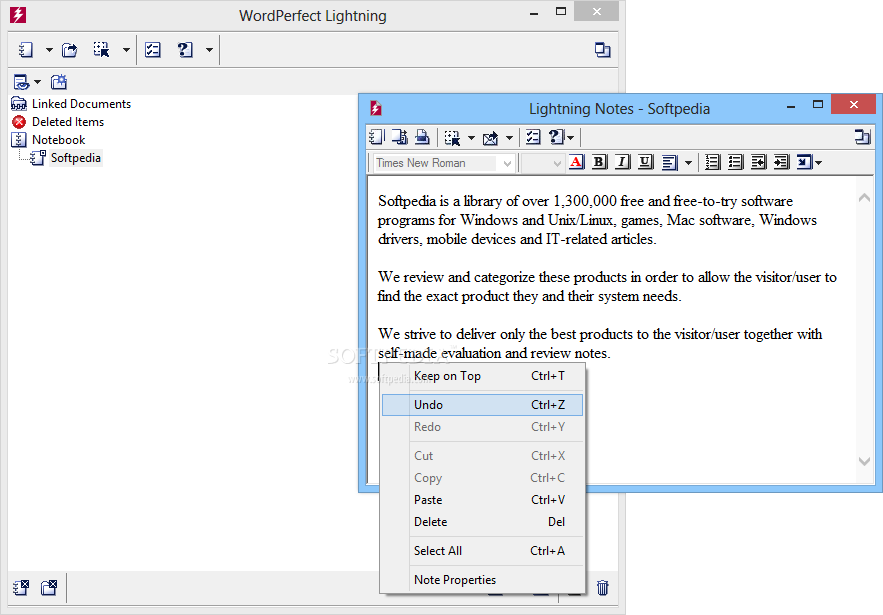Choose Delete from the context menu
Screen dimensions: 883x615
click(x=483, y=522)
